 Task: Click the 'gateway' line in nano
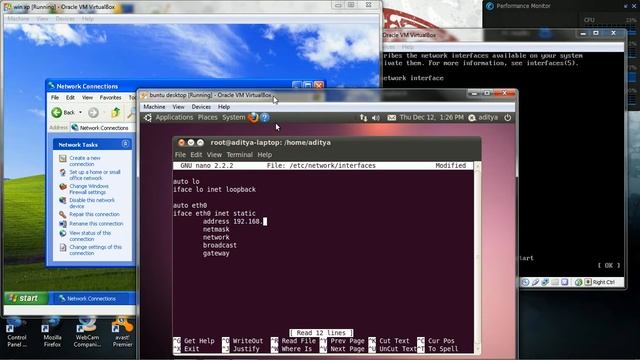(216, 253)
